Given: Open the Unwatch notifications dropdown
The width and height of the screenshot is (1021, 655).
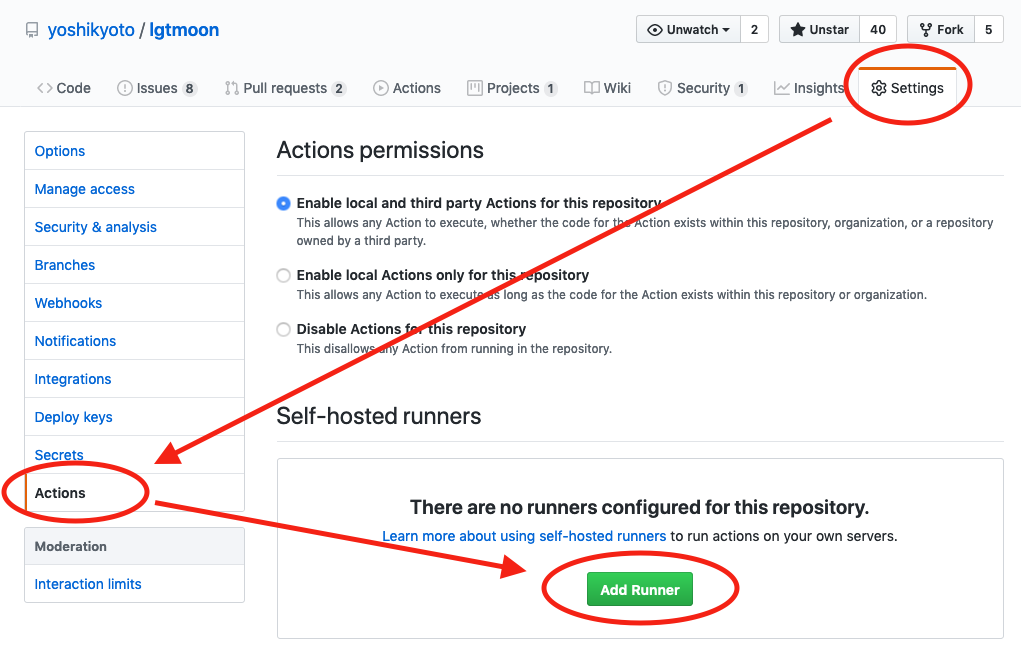Looking at the screenshot, I should (688, 29).
